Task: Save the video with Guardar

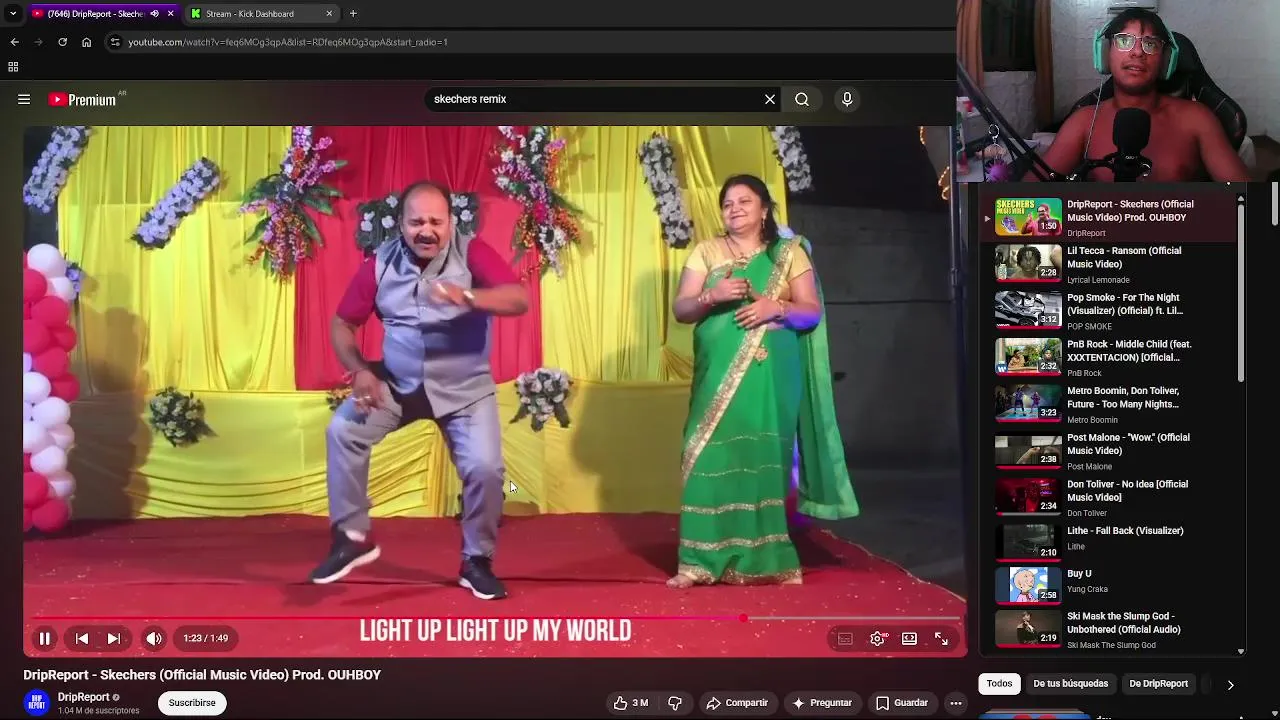Action: click(902, 703)
